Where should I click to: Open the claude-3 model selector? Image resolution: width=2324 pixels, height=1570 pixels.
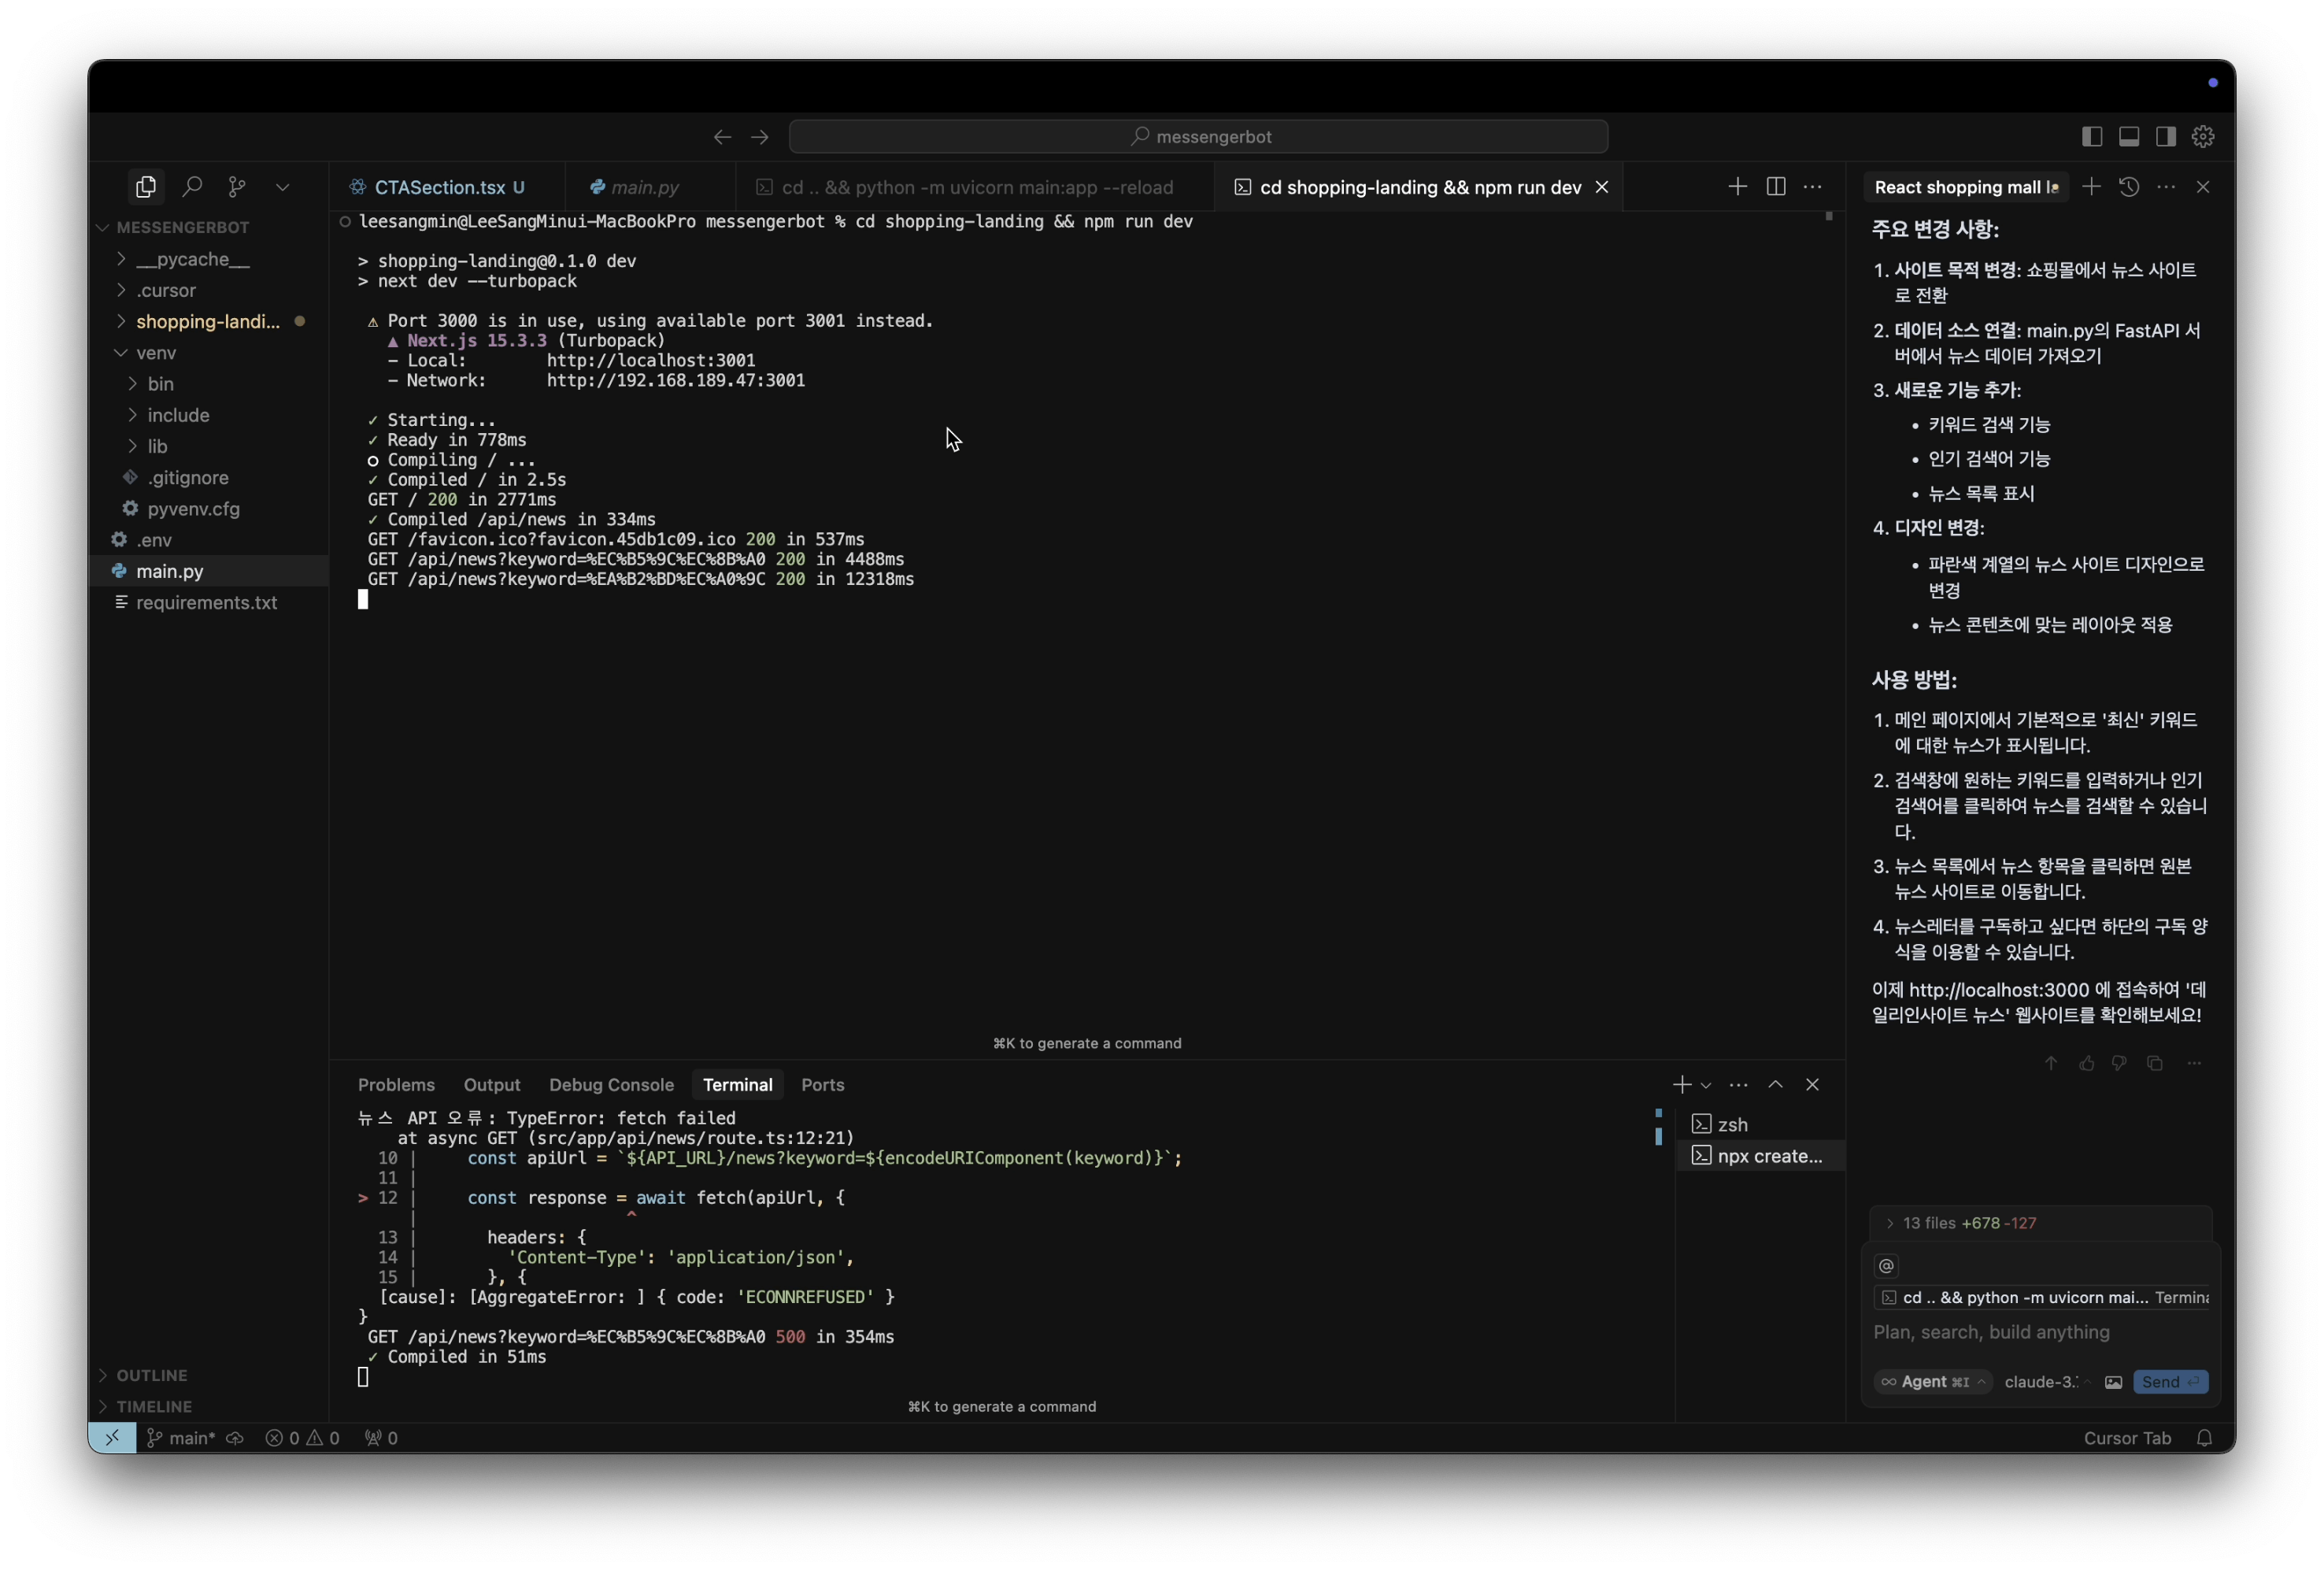[2047, 1383]
